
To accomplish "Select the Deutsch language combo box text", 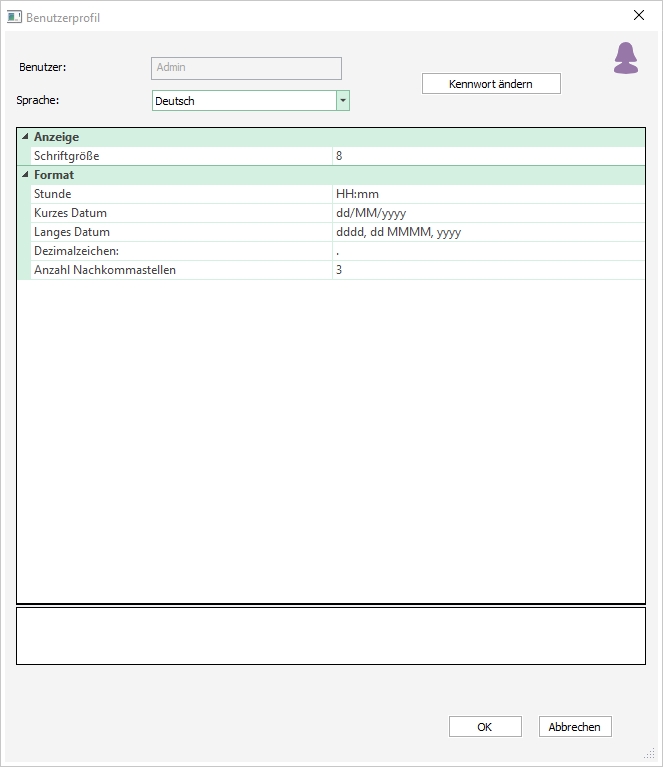I will coord(243,101).
